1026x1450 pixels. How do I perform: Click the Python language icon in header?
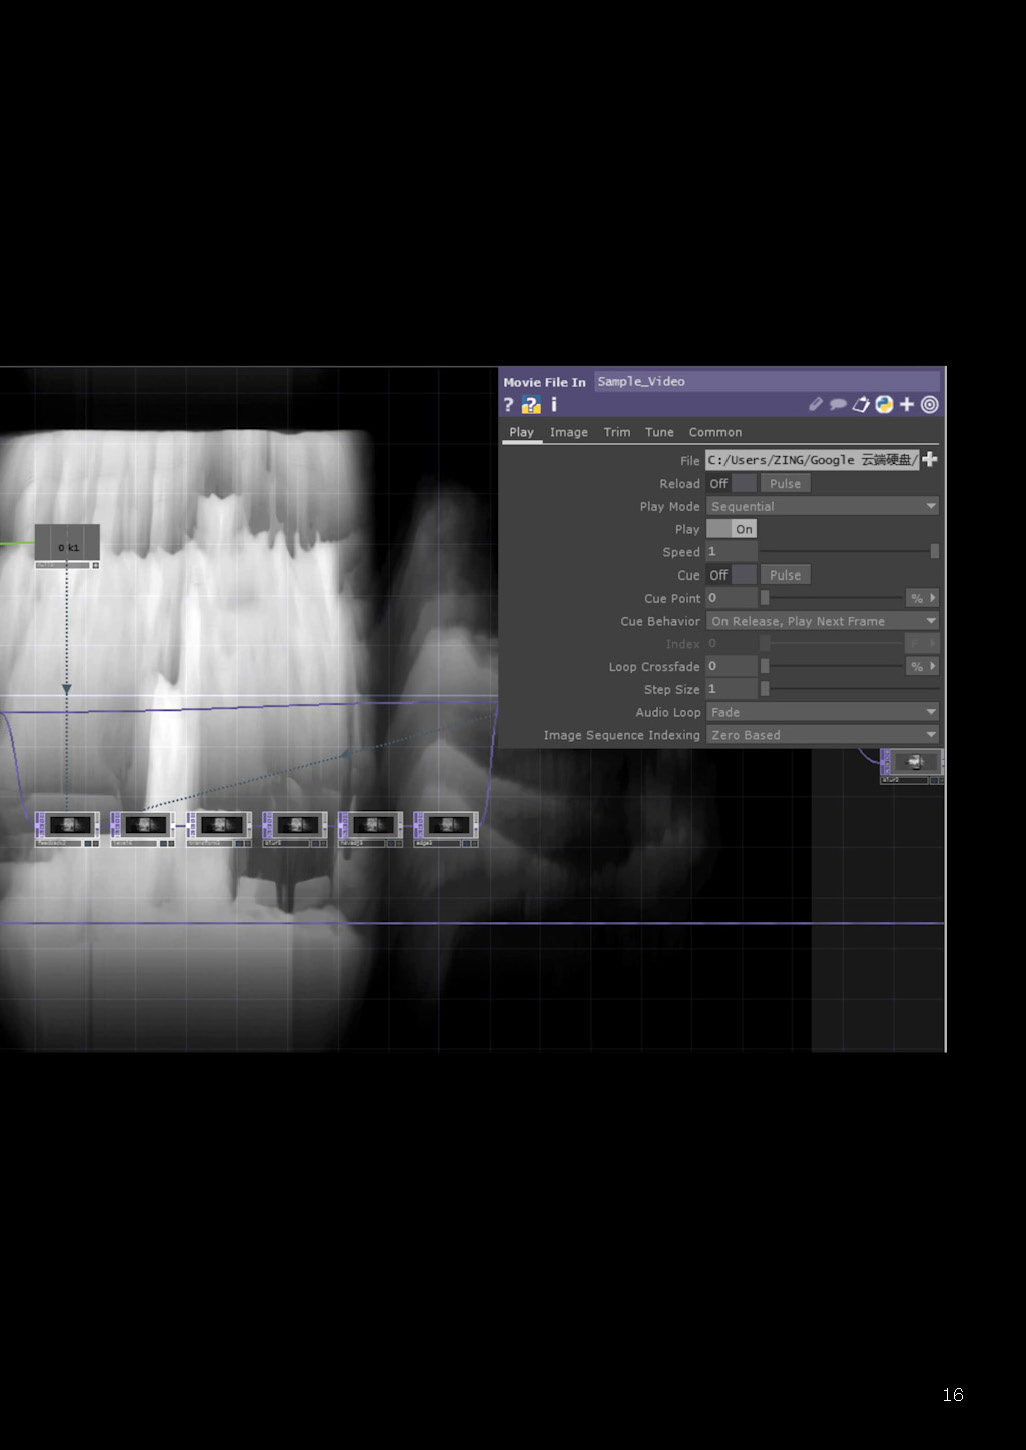click(x=884, y=405)
